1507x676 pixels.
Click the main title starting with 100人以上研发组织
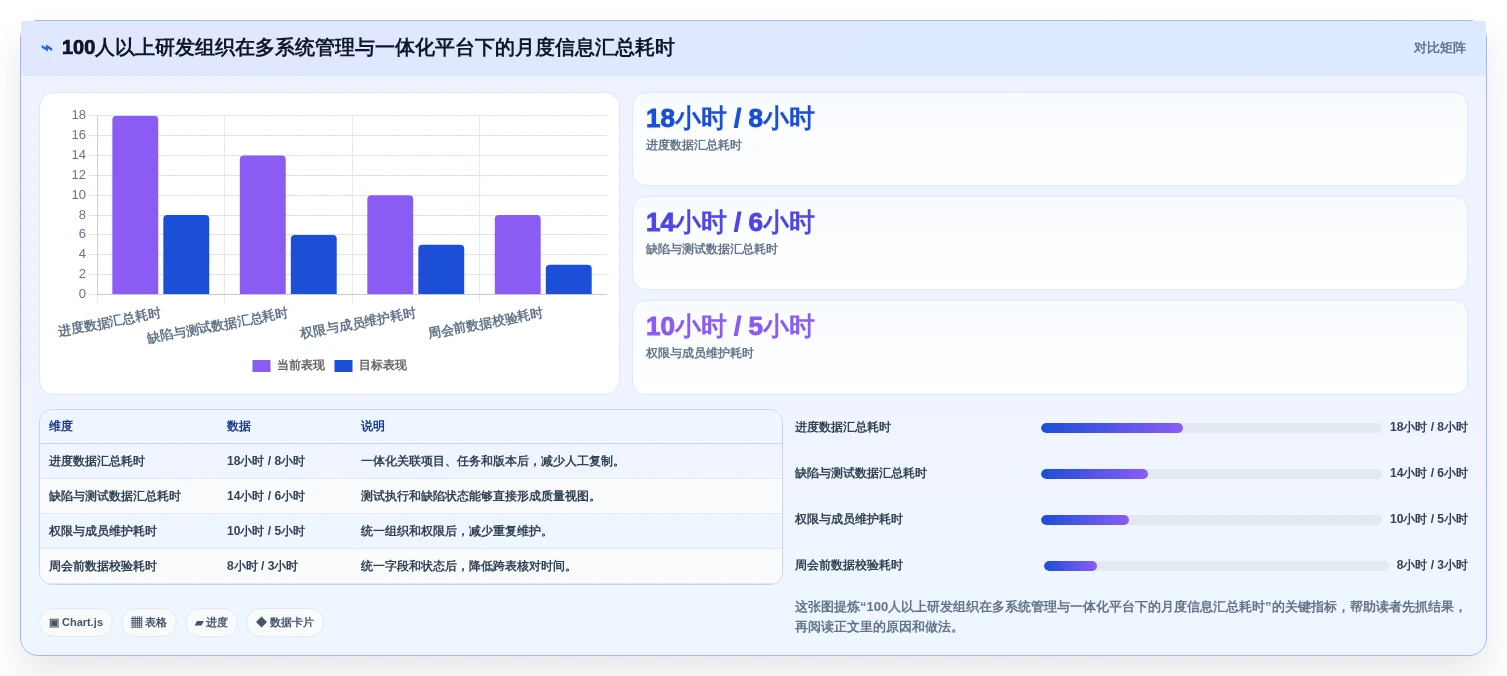(x=368, y=48)
